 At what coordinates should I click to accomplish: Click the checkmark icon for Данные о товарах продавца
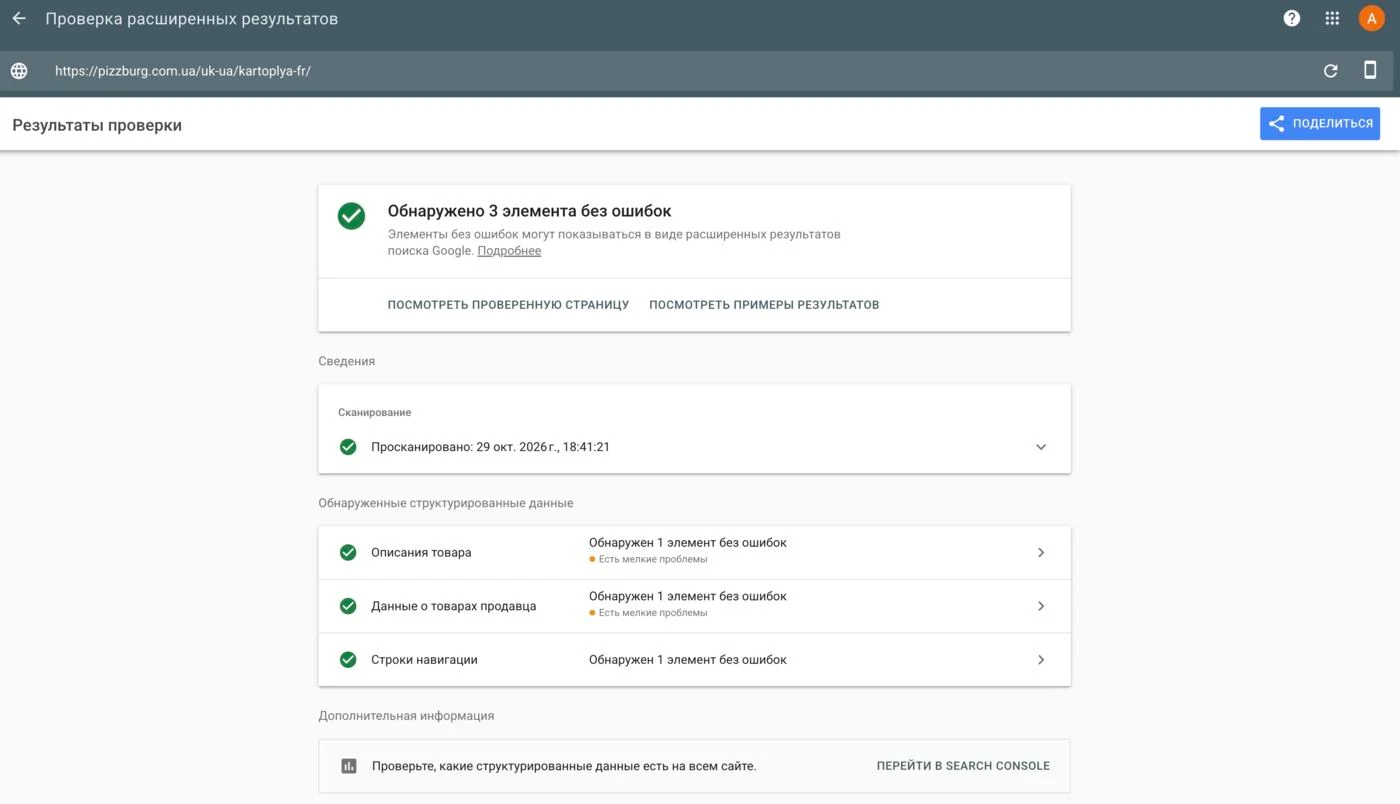[x=348, y=606]
